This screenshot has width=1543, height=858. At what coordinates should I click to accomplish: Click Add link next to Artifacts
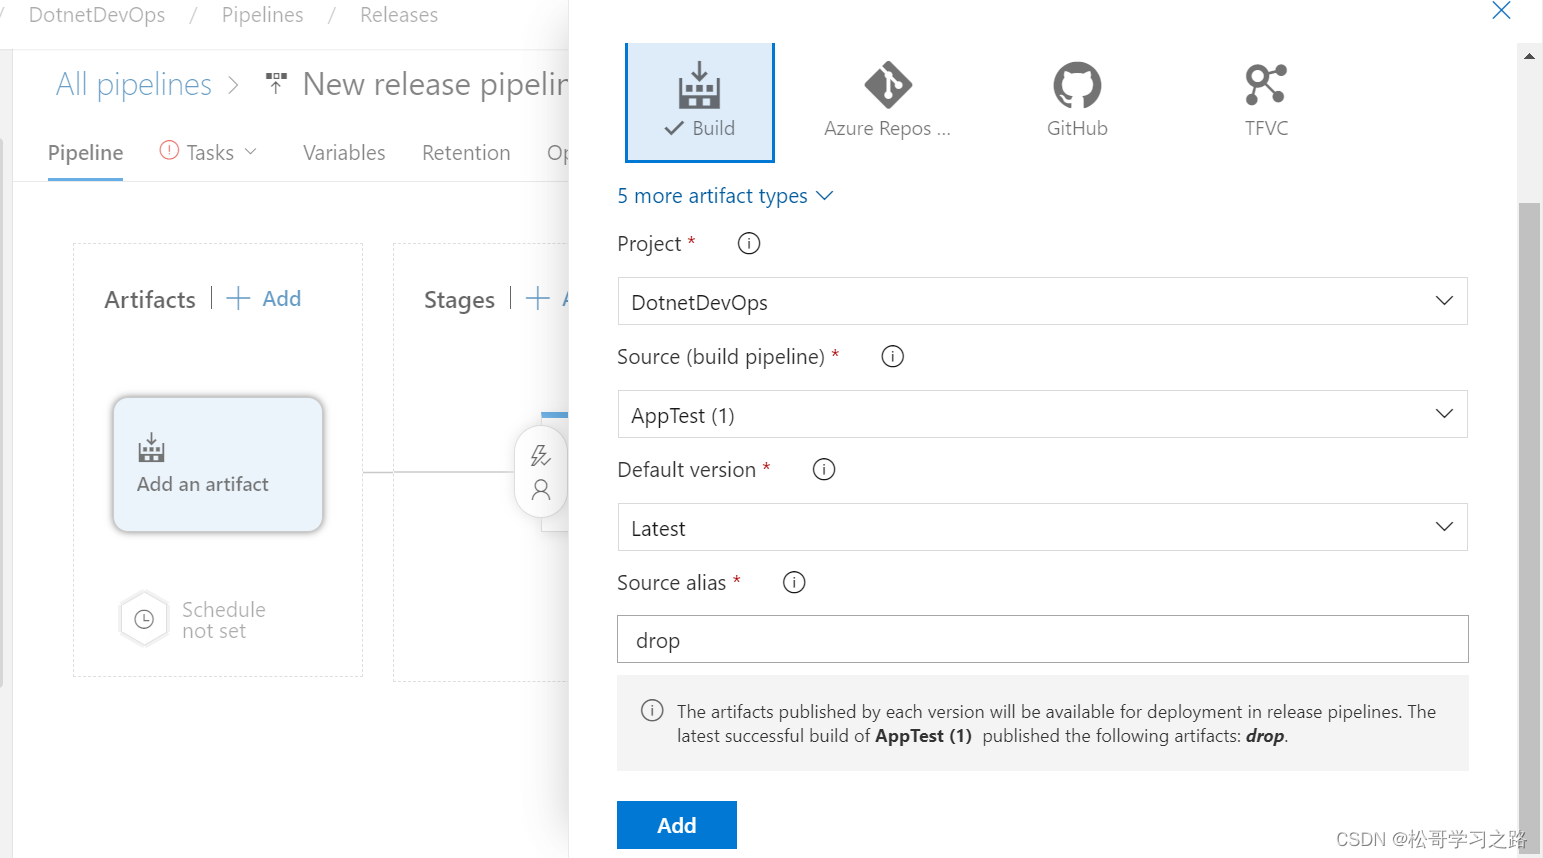tap(264, 298)
